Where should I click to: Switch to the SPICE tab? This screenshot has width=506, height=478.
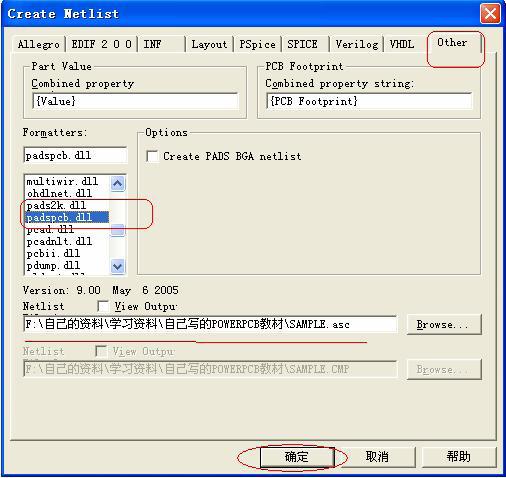pos(305,44)
